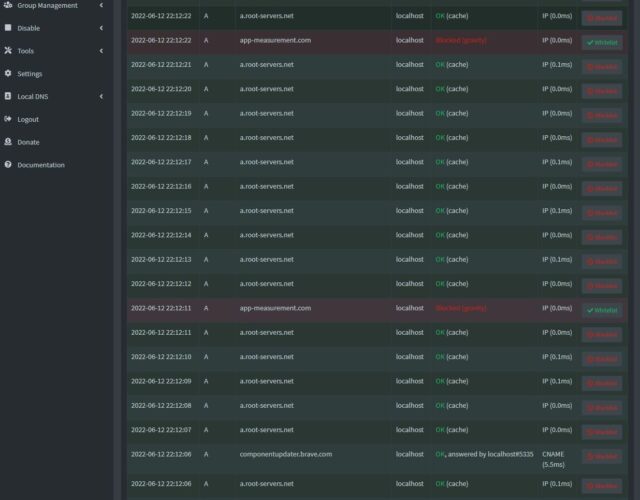Click timestamp 2022-06-12 22:12:15
Viewport: 640px width, 500px height.
coord(161,211)
